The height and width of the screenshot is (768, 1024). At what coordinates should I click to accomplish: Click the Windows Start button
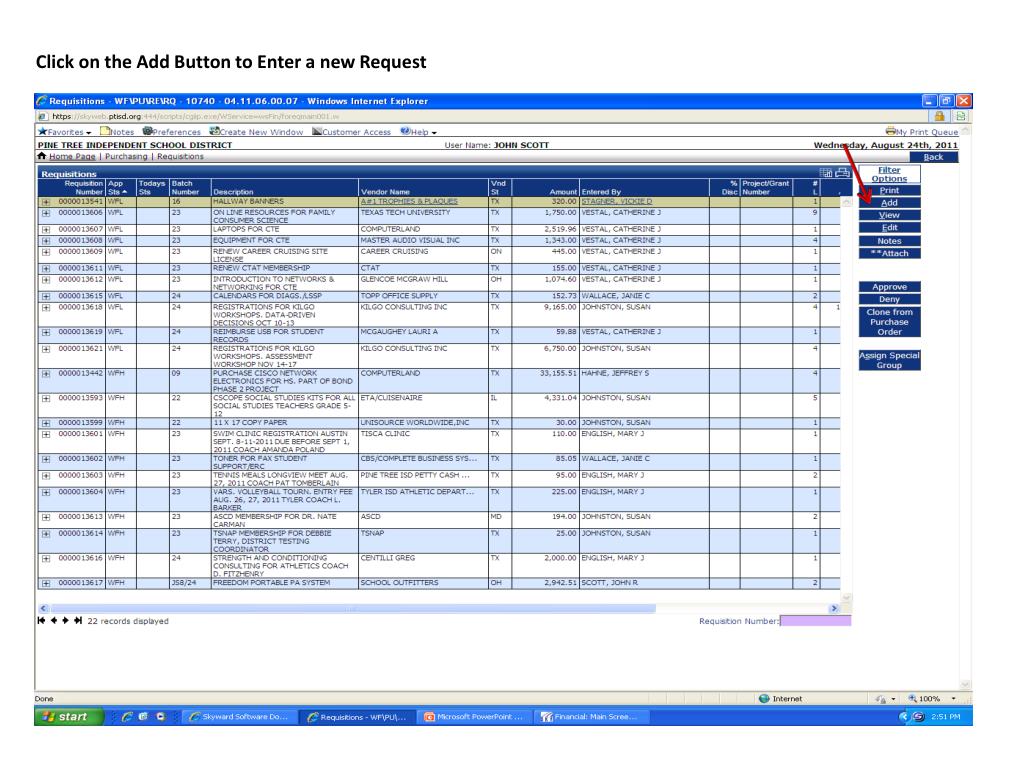[59, 716]
